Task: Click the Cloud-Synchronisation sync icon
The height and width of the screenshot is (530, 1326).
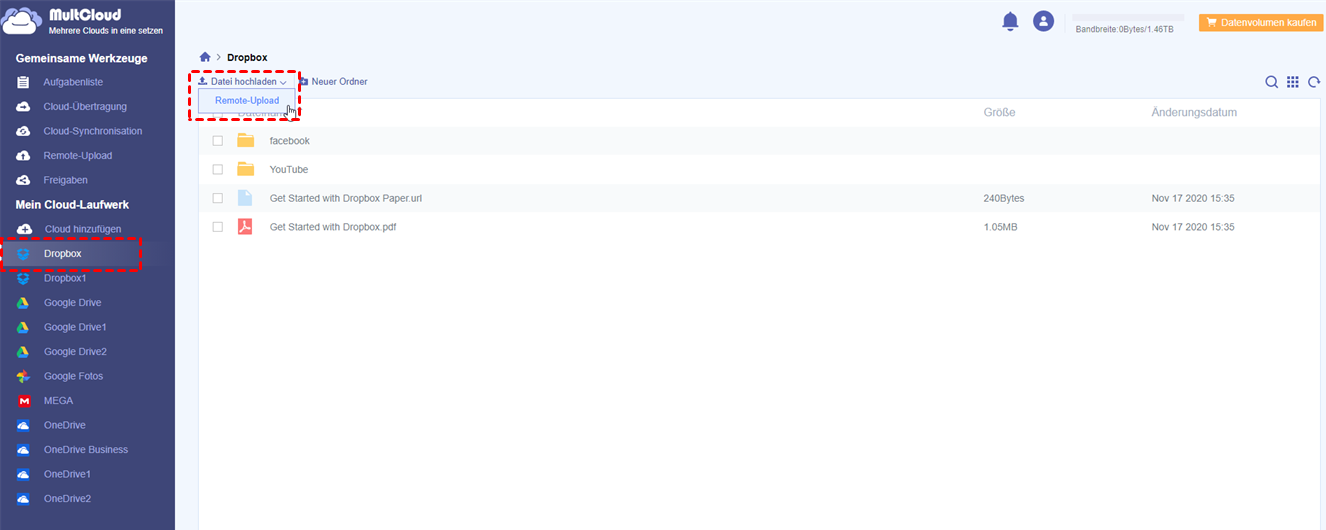Action: click(23, 131)
